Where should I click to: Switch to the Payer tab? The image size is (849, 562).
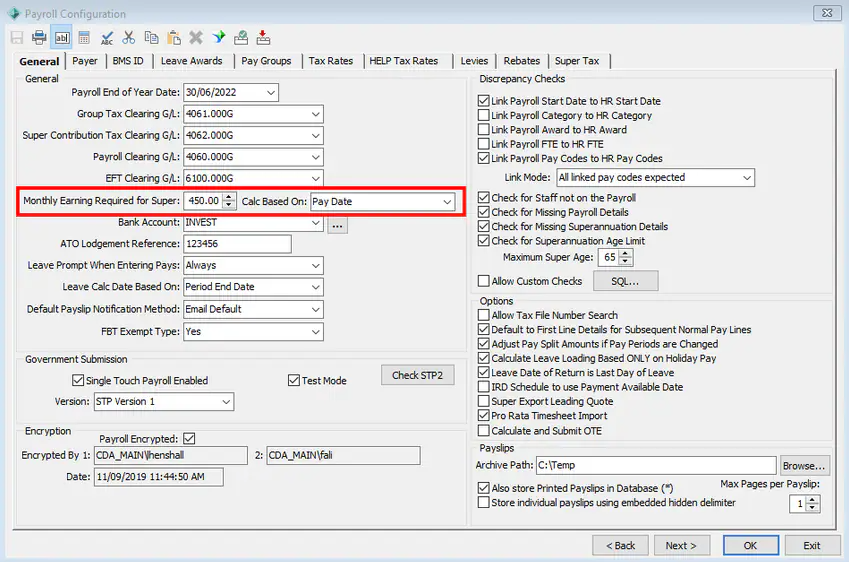pos(85,61)
